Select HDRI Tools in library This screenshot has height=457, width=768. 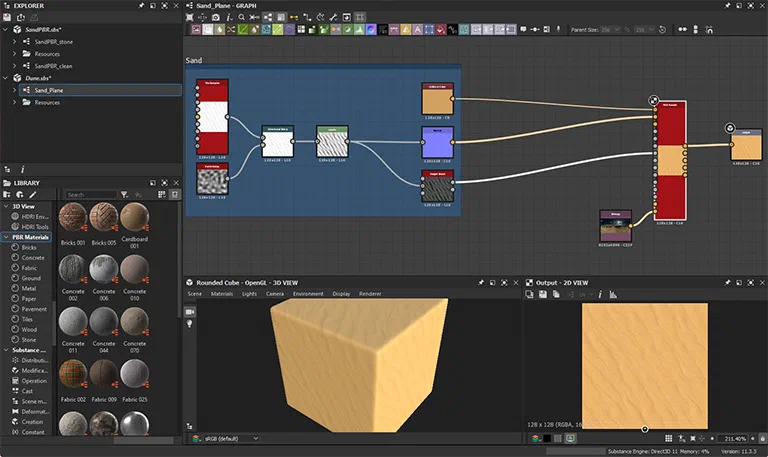click(35, 227)
